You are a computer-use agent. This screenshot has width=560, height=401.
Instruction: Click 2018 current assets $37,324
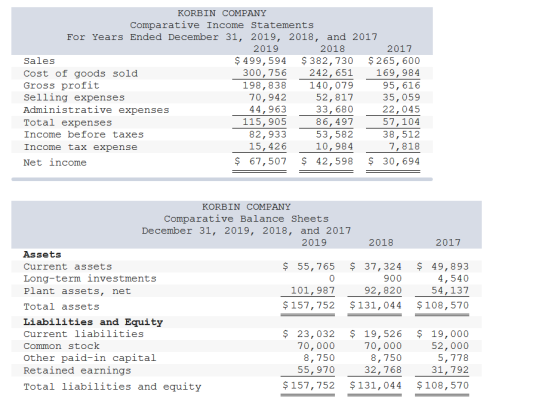tap(375, 267)
